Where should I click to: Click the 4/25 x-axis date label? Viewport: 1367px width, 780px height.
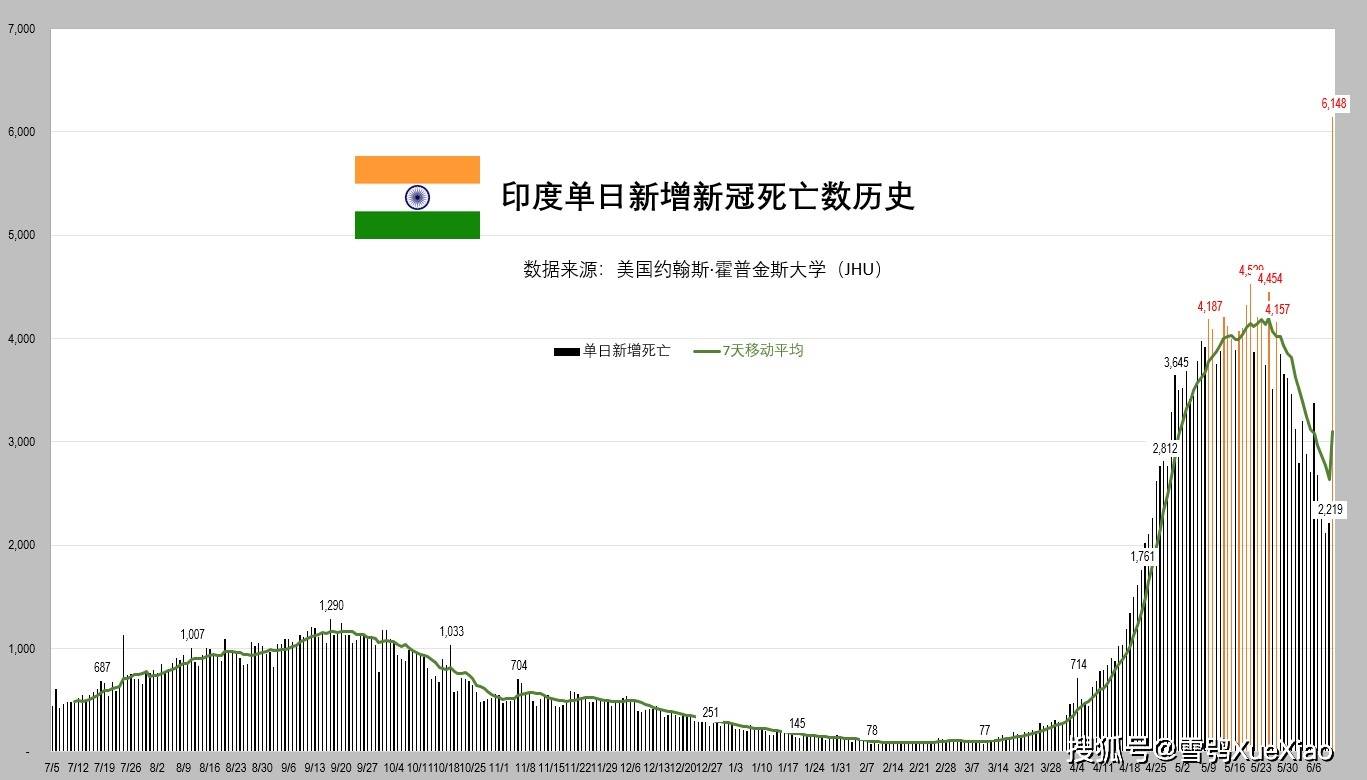tap(1155, 768)
